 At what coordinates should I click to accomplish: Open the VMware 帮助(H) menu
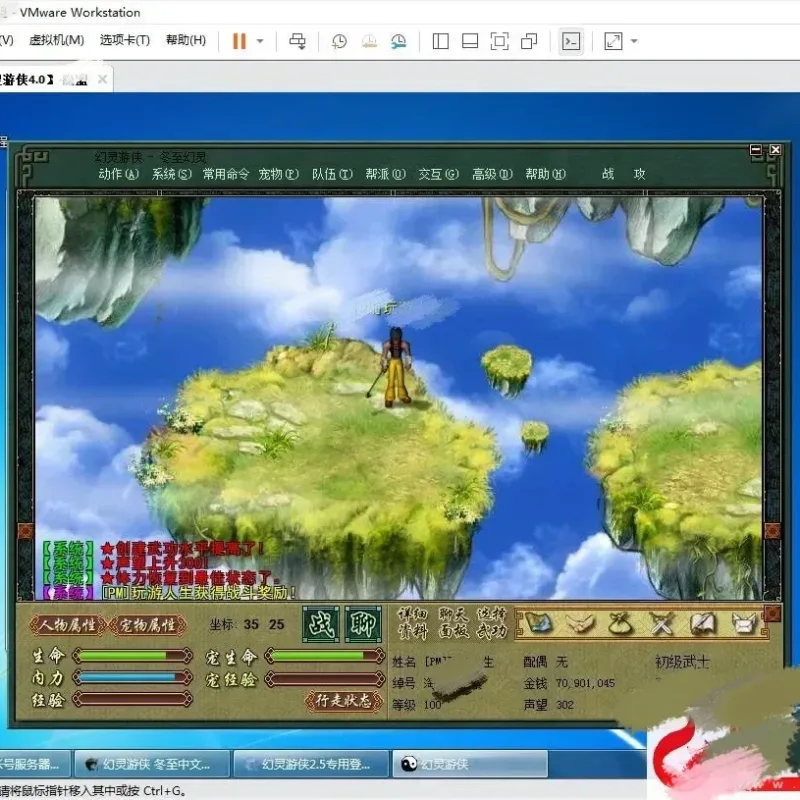tap(186, 40)
